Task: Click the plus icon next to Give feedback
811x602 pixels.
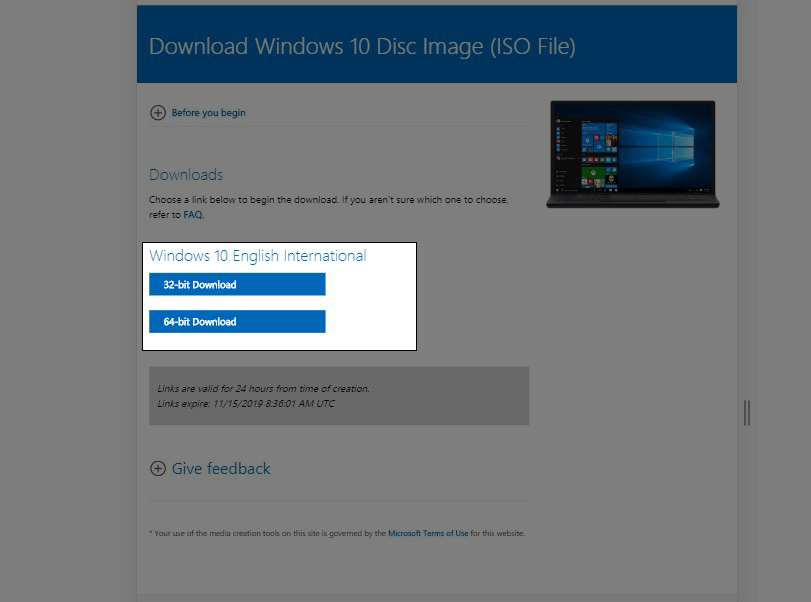Action: (x=158, y=468)
